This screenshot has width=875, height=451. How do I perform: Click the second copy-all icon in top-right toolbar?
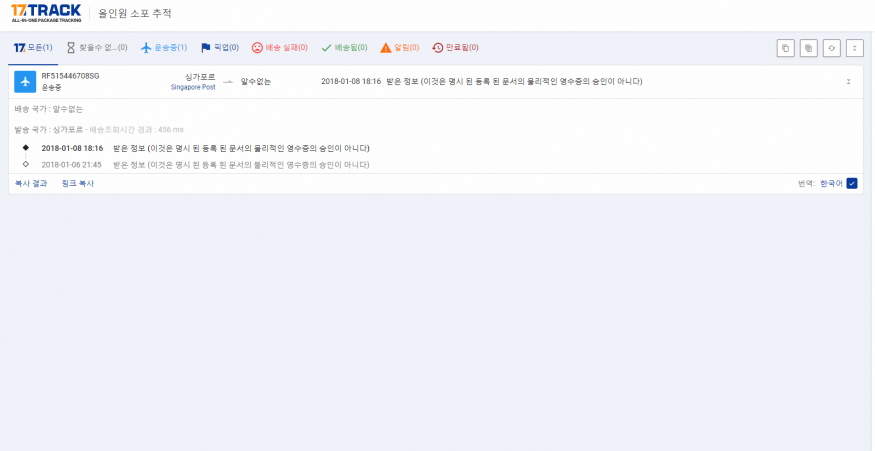(808, 48)
